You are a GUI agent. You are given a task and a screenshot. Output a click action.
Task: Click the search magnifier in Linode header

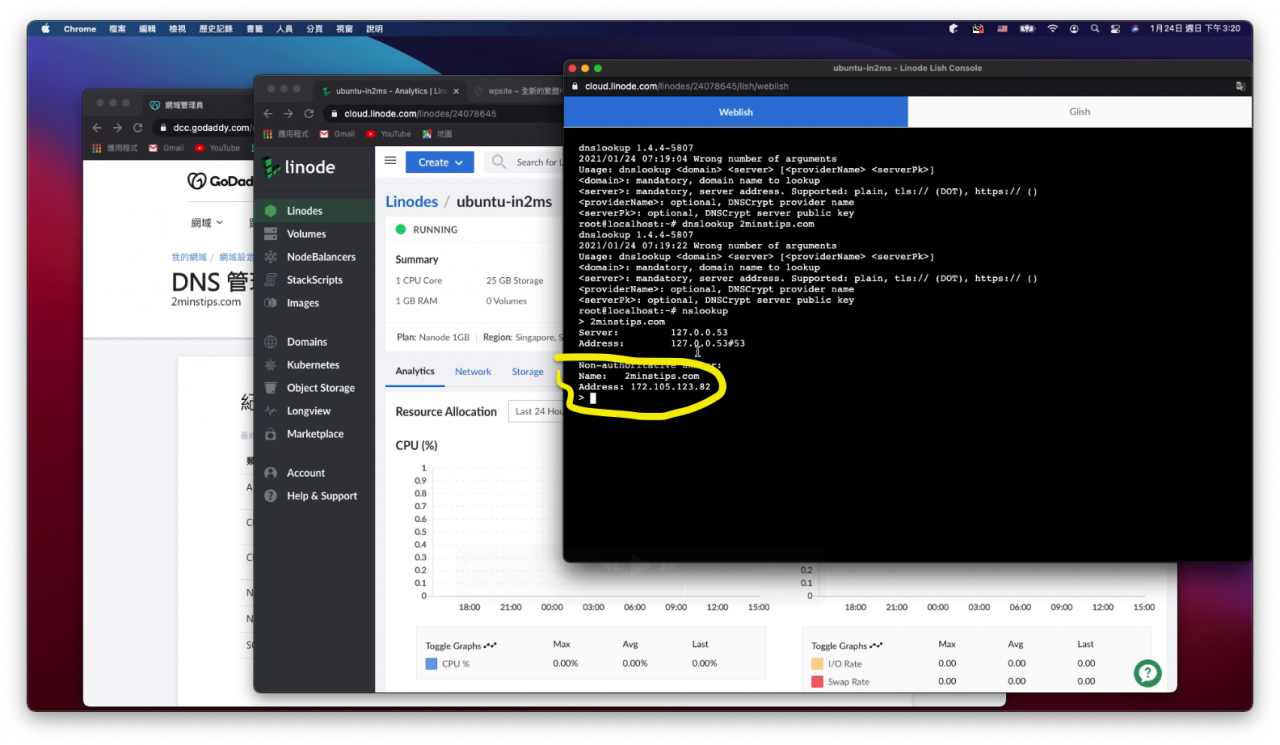tap(499, 162)
